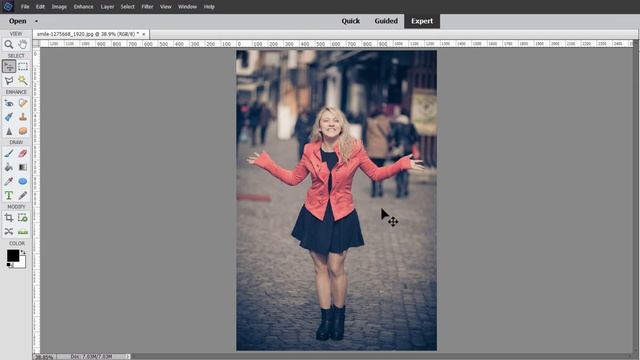Select the Pencil tool

[23, 196]
